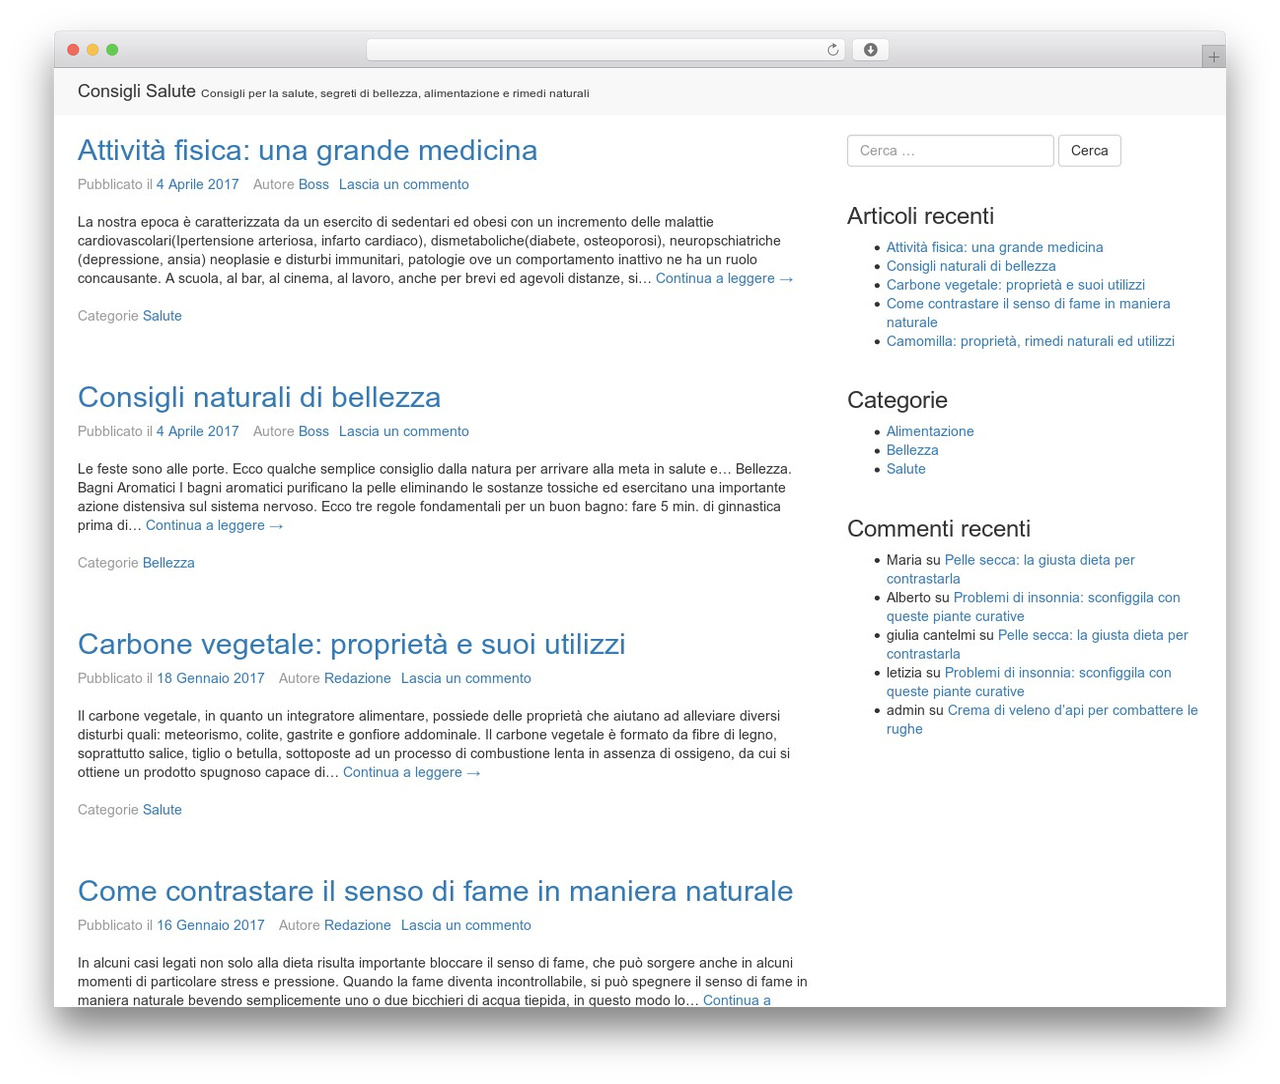Click date 16 Gennaio 2017
Screen dimensions: 1280x1084
pos(210,925)
